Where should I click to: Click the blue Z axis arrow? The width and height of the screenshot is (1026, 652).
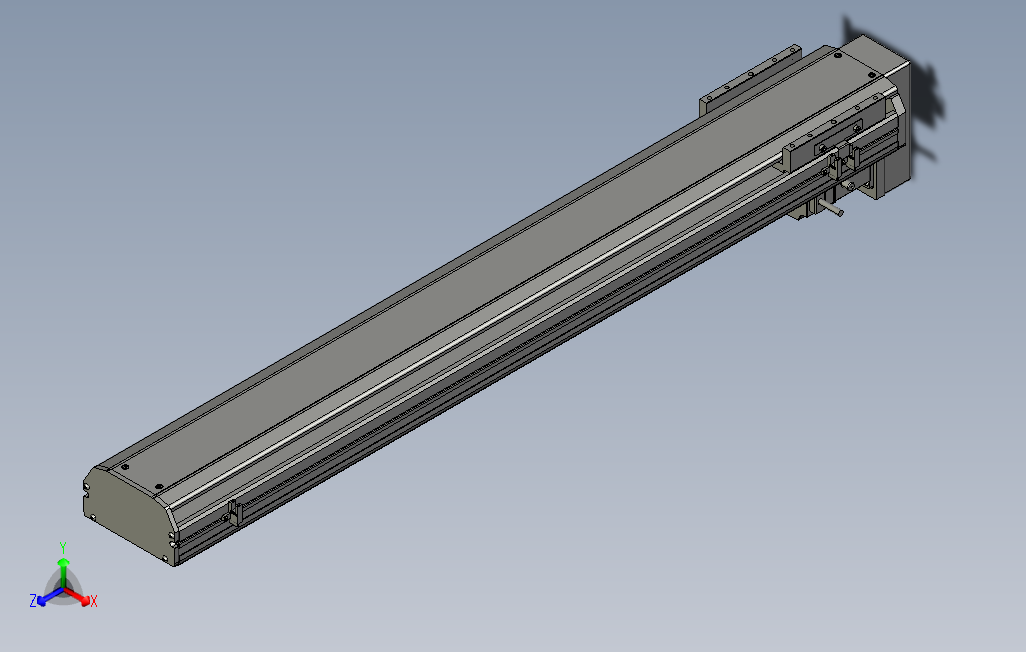[42, 601]
